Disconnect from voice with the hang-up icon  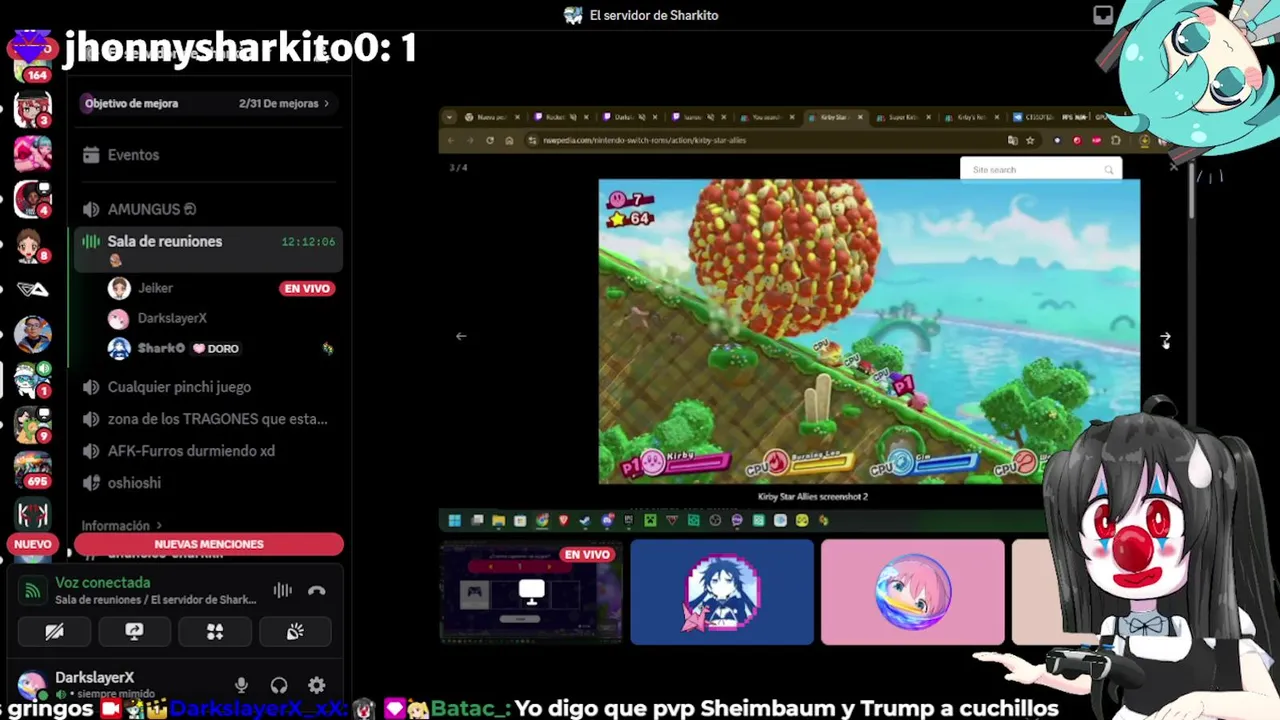316,591
